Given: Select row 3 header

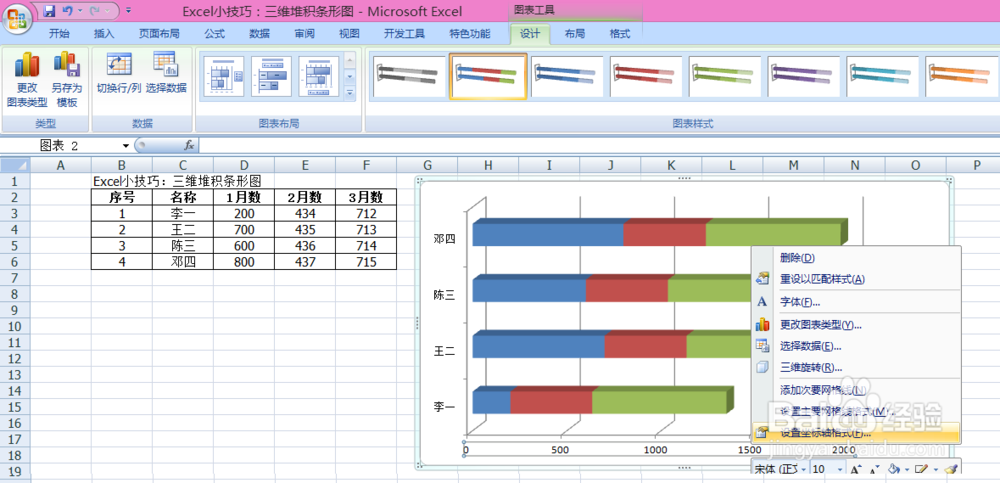Looking at the screenshot, I should click(15, 213).
